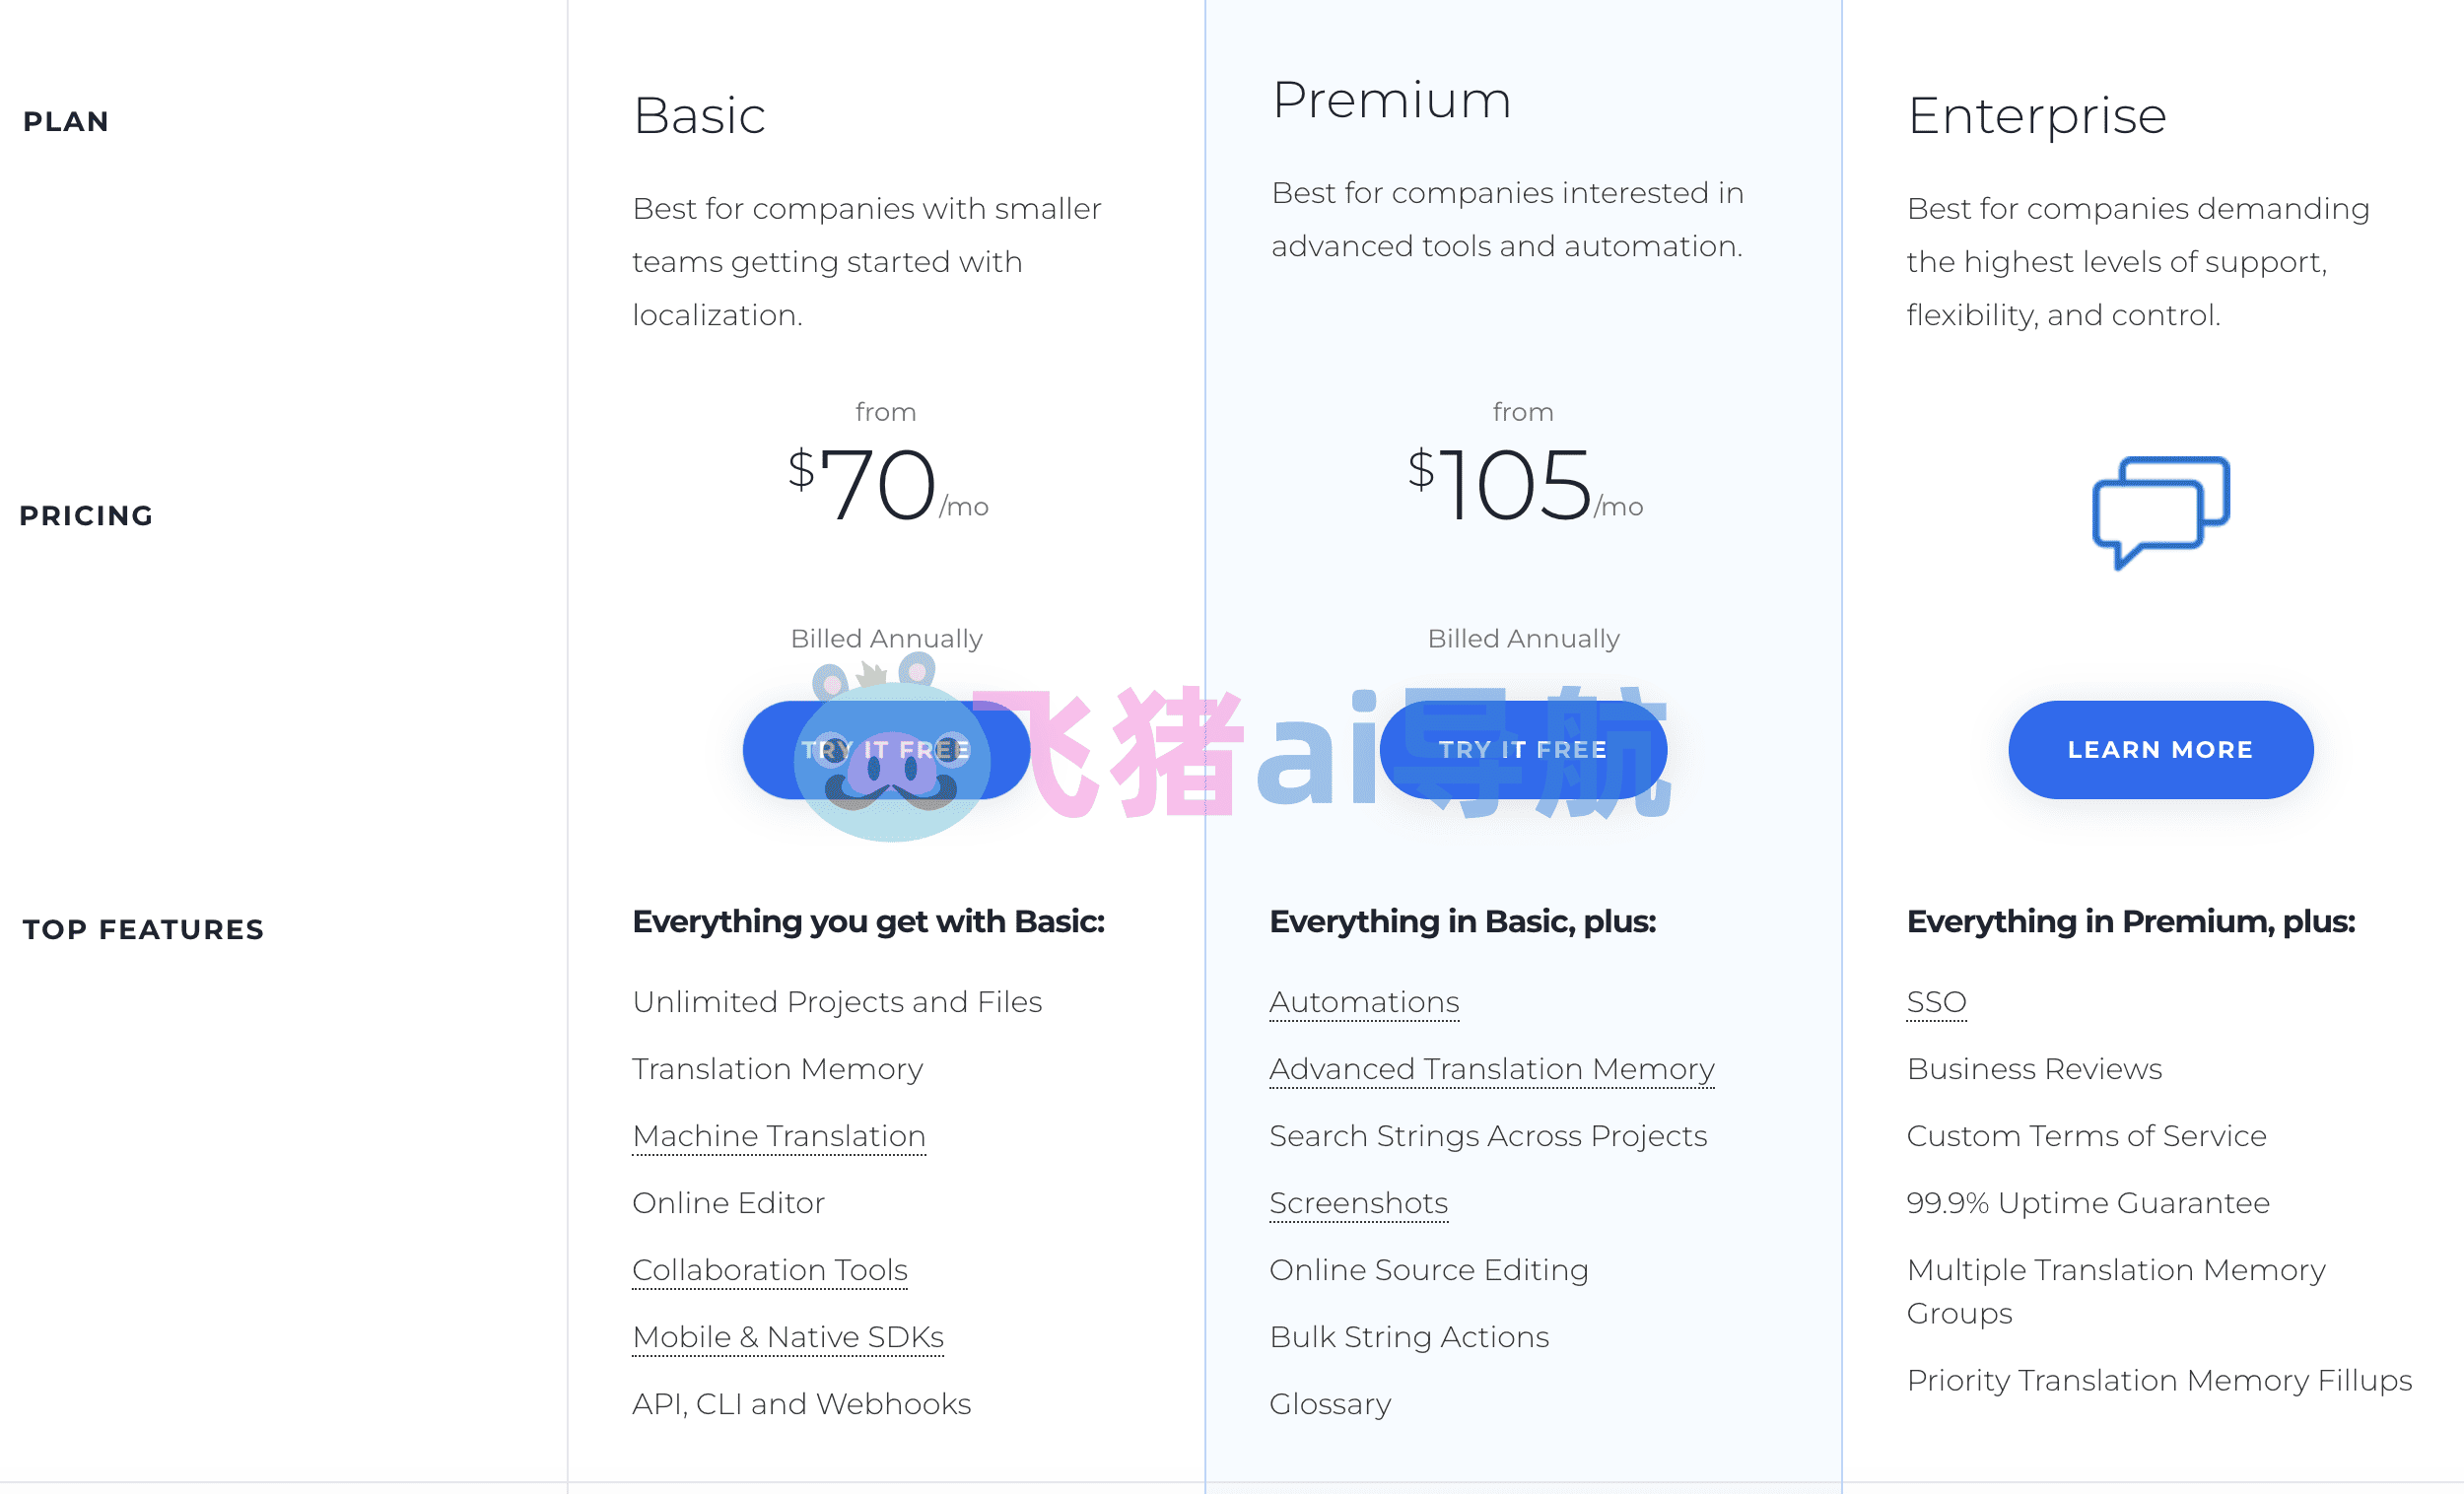The width and height of the screenshot is (2464, 1494).
Task: Click the $70 per month price
Action: [x=886, y=486]
